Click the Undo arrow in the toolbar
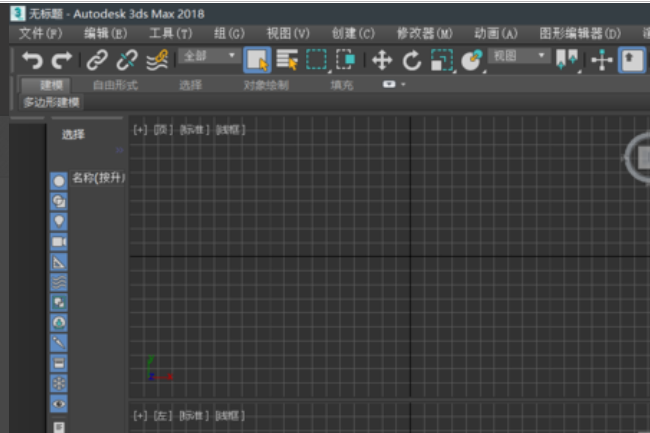 32,61
